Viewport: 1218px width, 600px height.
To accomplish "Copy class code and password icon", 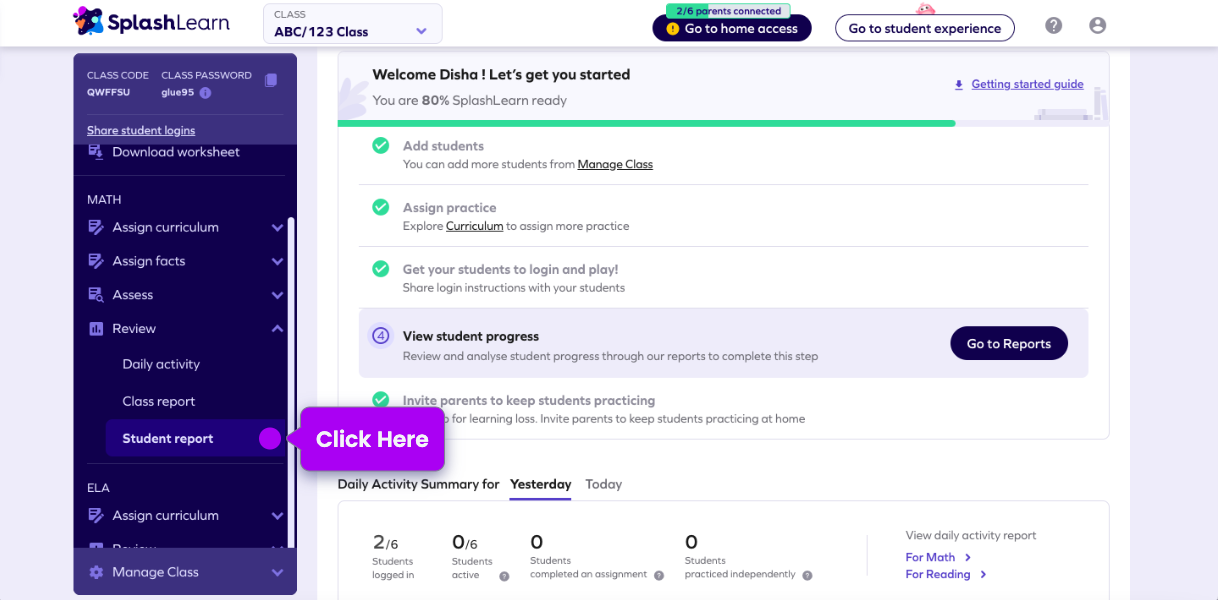I will click(271, 80).
